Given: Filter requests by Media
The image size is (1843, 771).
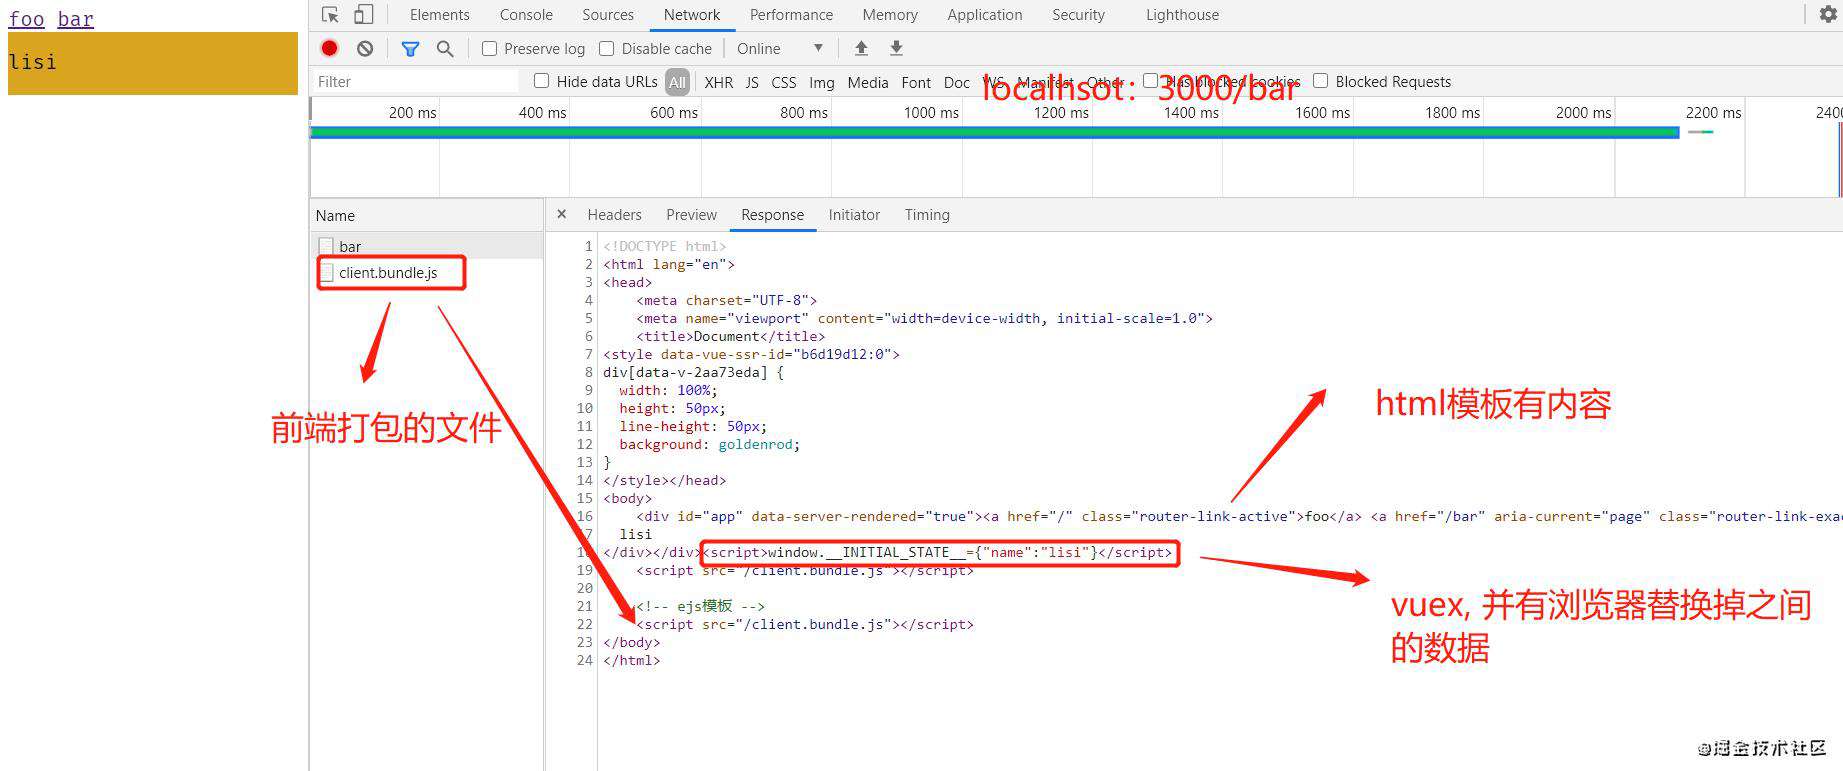Looking at the screenshot, I should (868, 82).
